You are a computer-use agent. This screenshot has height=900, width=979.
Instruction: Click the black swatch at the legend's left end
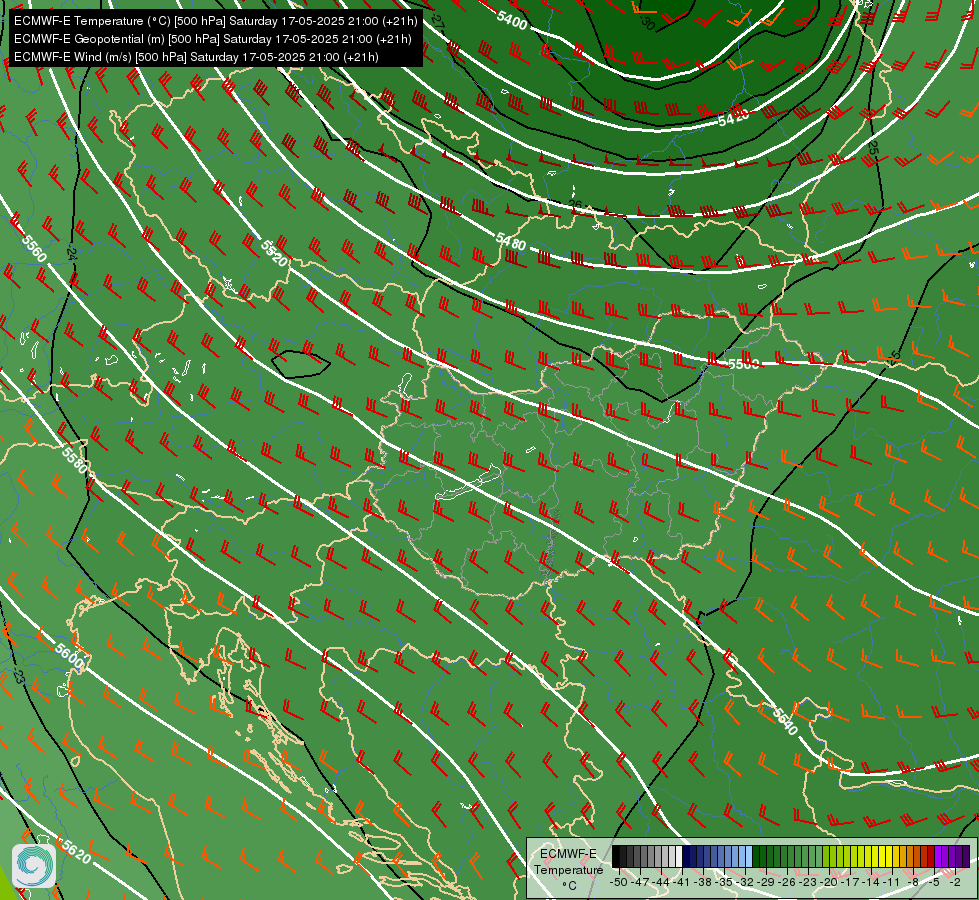click(x=616, y=857)
